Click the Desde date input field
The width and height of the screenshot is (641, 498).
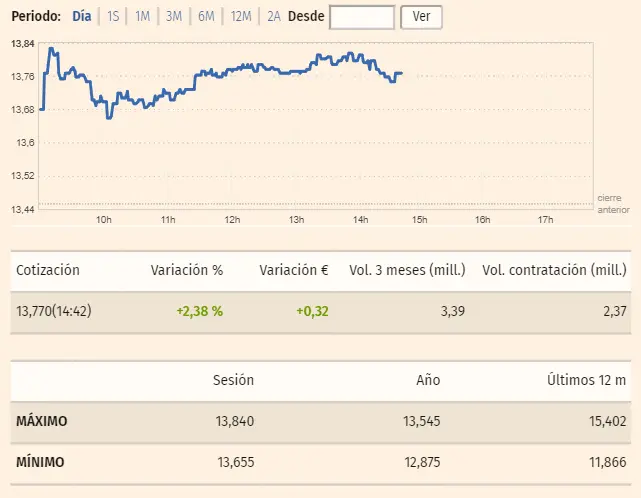click(362, 17)
